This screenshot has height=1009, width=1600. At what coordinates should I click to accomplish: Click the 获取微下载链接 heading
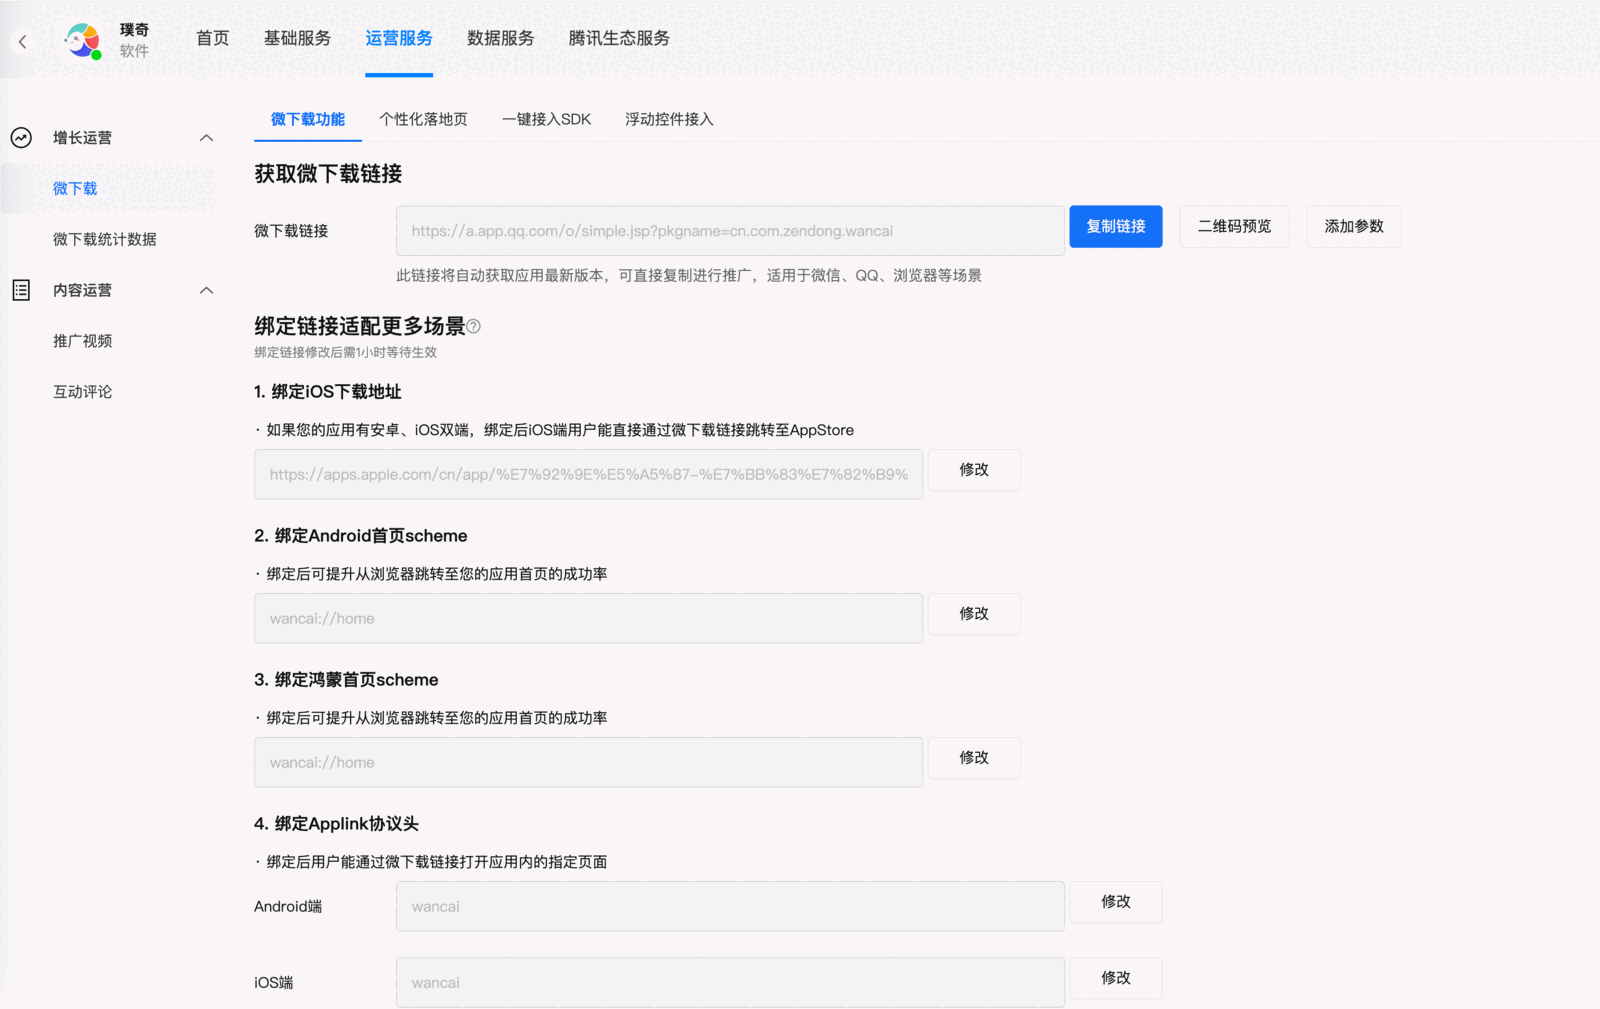point(328,174)
